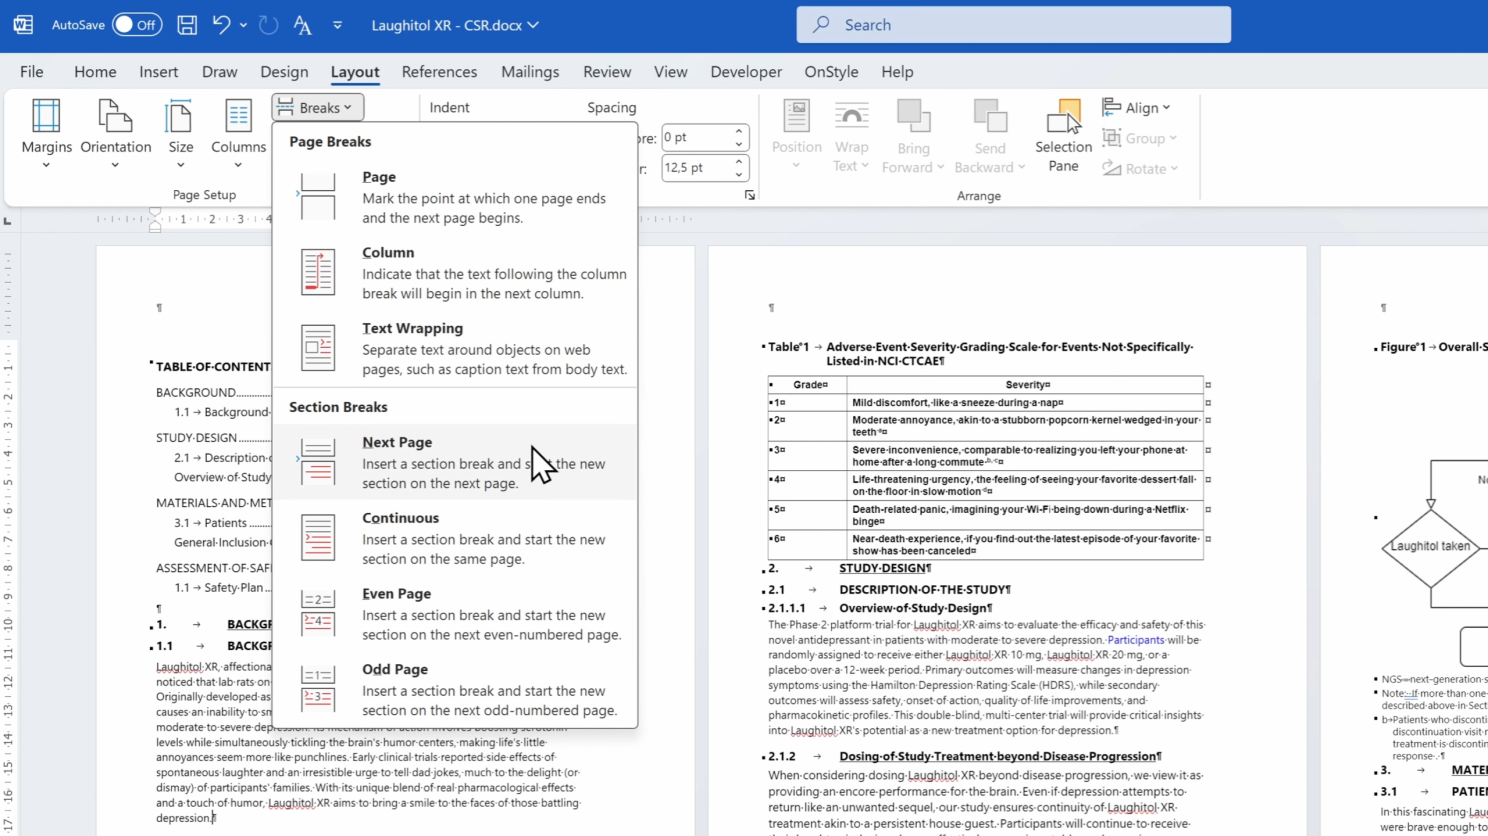Click the Save icon in title bar
This screenshot has height=836, width=1488.
coord(187,25)
